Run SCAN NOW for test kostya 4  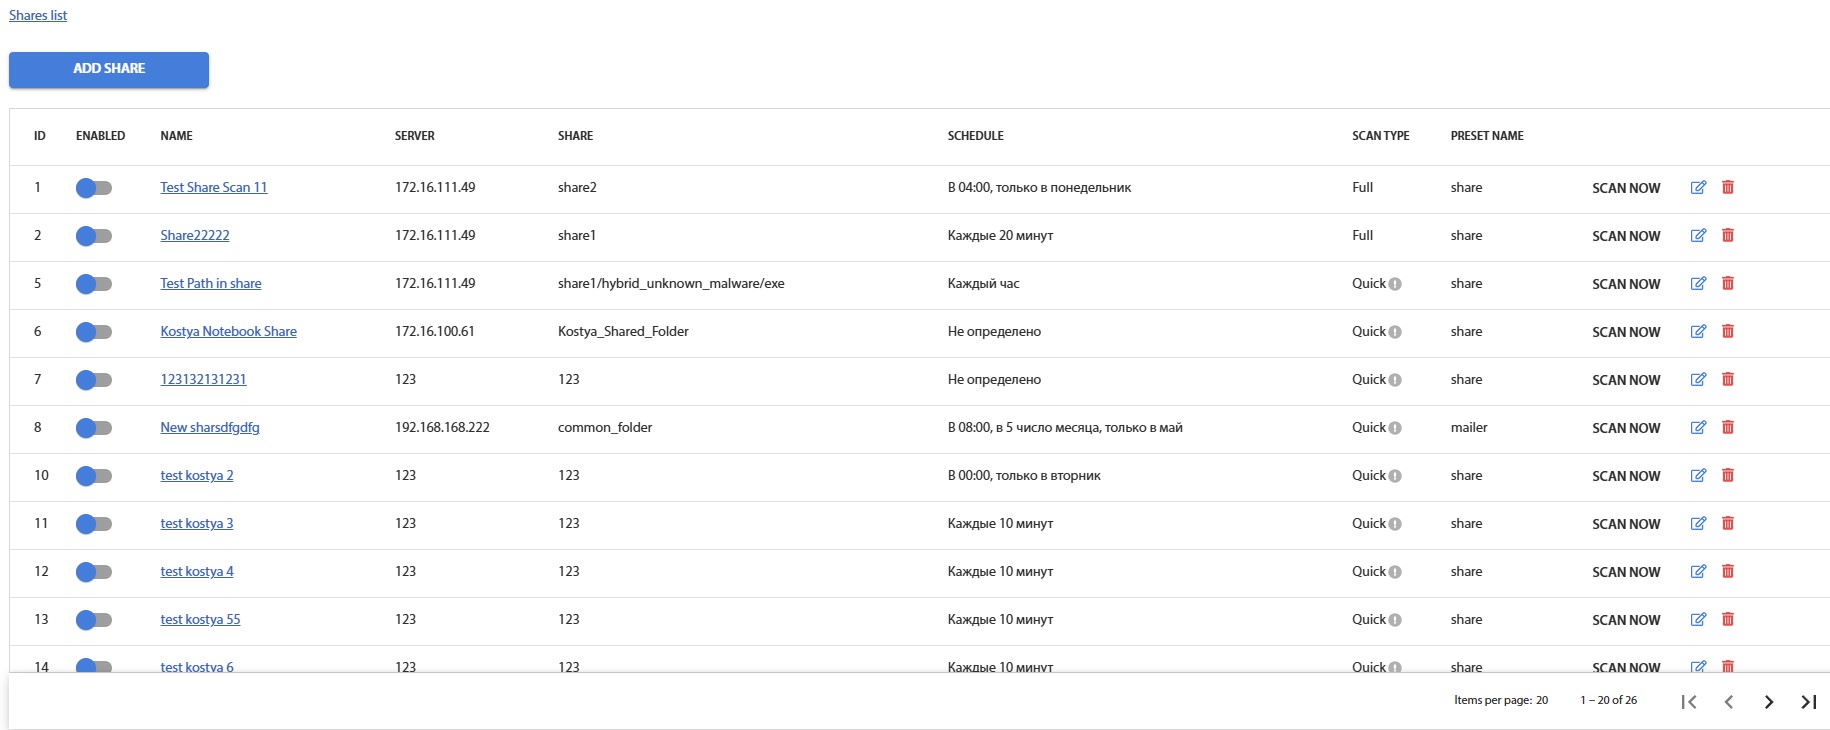[1626, 571]
